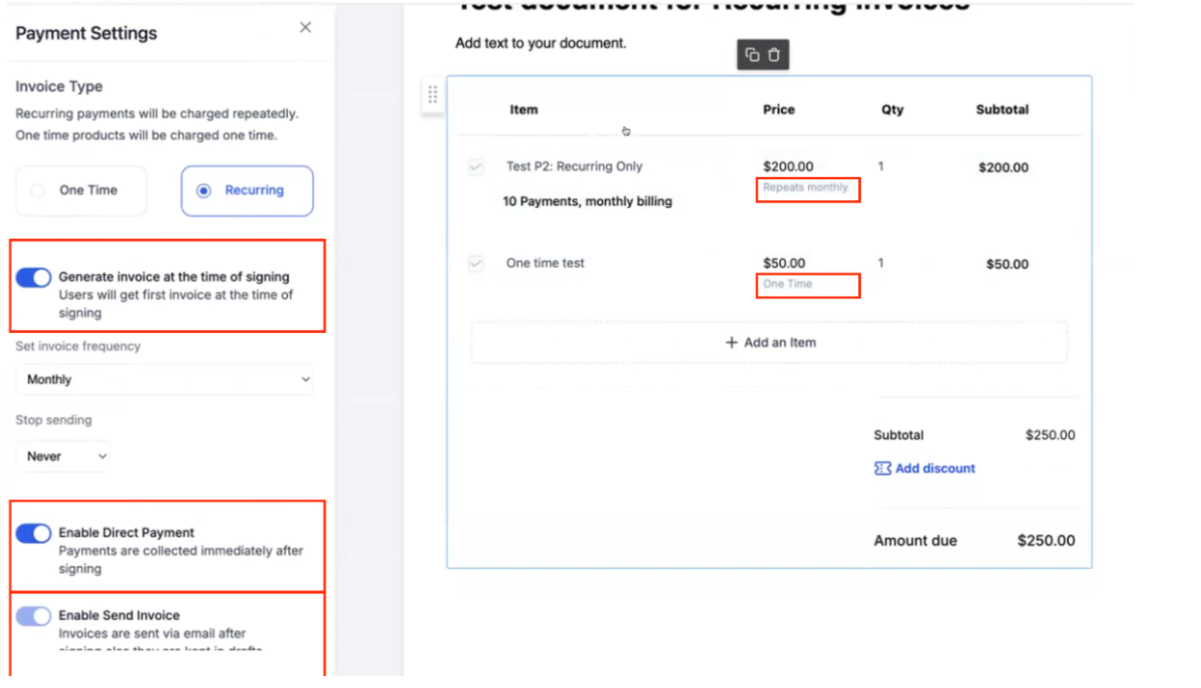1201x688 pixels.
Task: Select the One time test item name
Action: pos(545,263)
